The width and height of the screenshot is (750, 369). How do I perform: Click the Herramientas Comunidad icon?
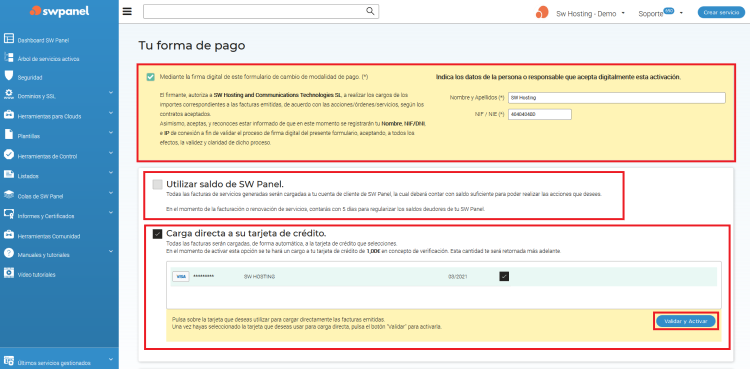tap(9, 235)
